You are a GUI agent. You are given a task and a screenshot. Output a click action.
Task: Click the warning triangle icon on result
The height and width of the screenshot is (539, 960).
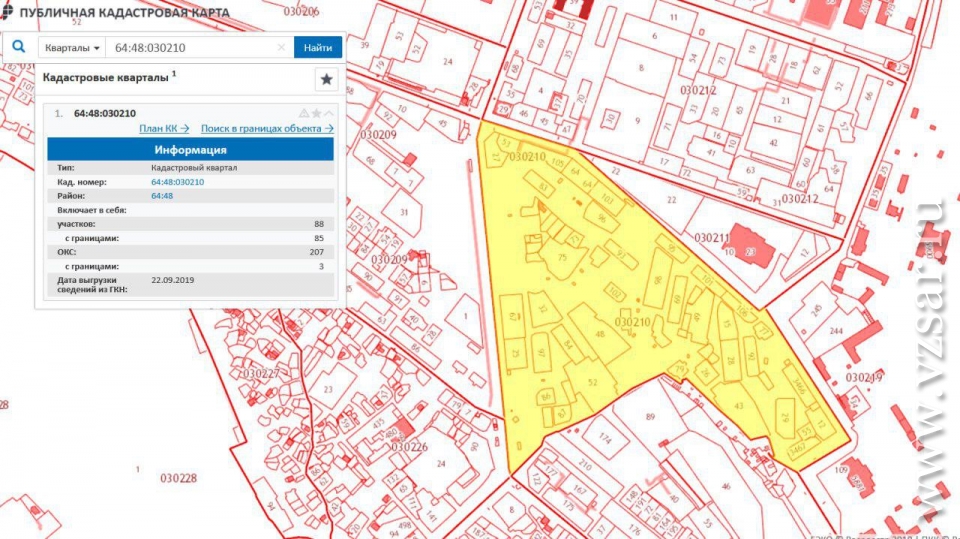pyautogui.click(x=304, y=113)
